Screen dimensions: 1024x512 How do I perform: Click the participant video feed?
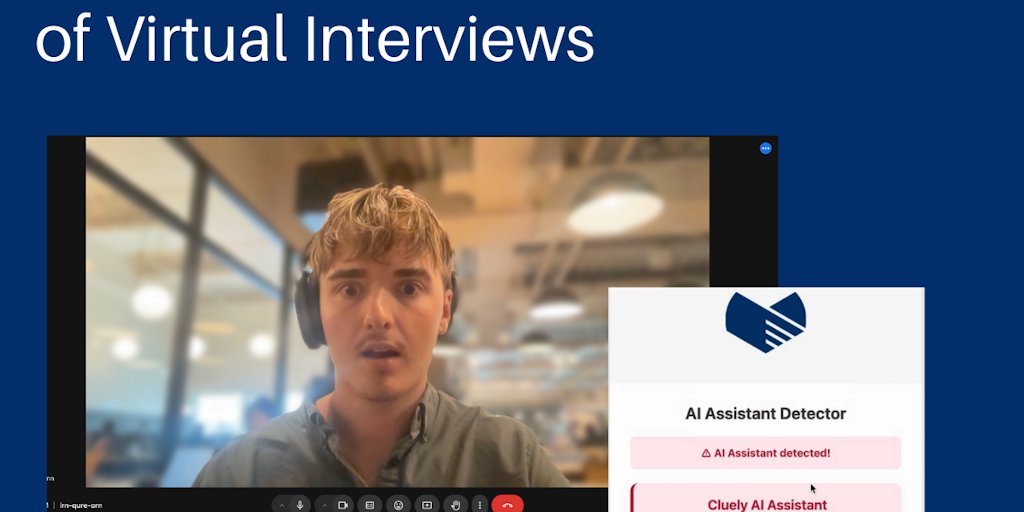(x=397, y=312)
